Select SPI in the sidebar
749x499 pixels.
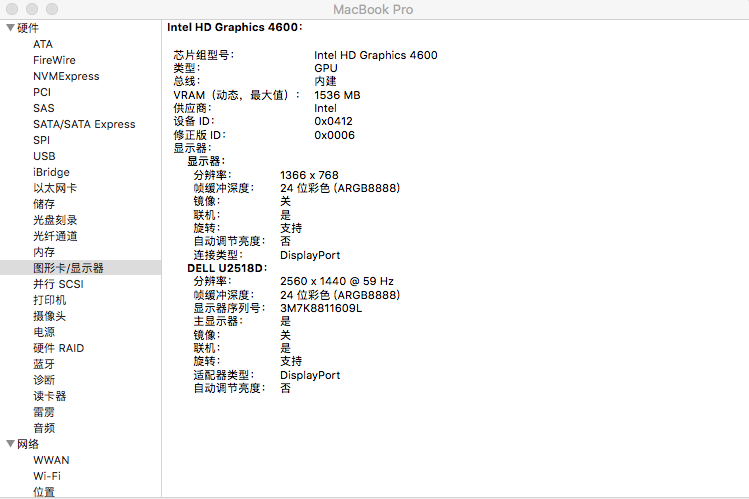click(41, 140)
